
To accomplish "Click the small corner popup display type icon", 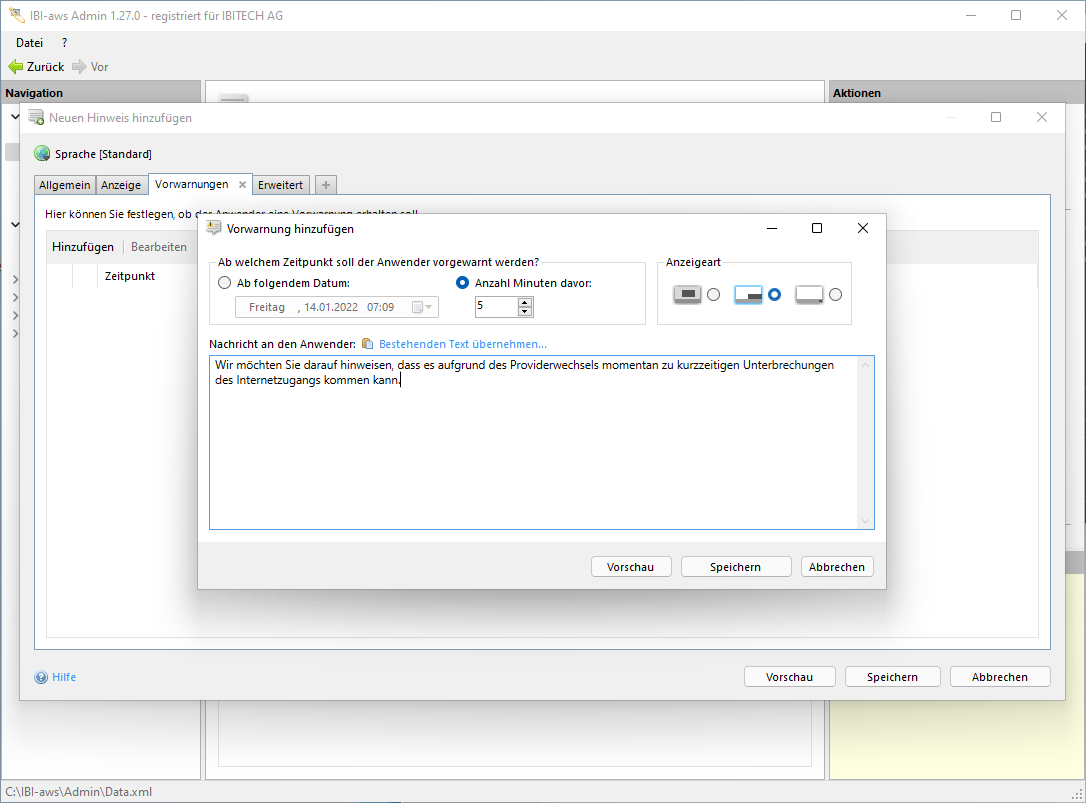I will 748,294.
